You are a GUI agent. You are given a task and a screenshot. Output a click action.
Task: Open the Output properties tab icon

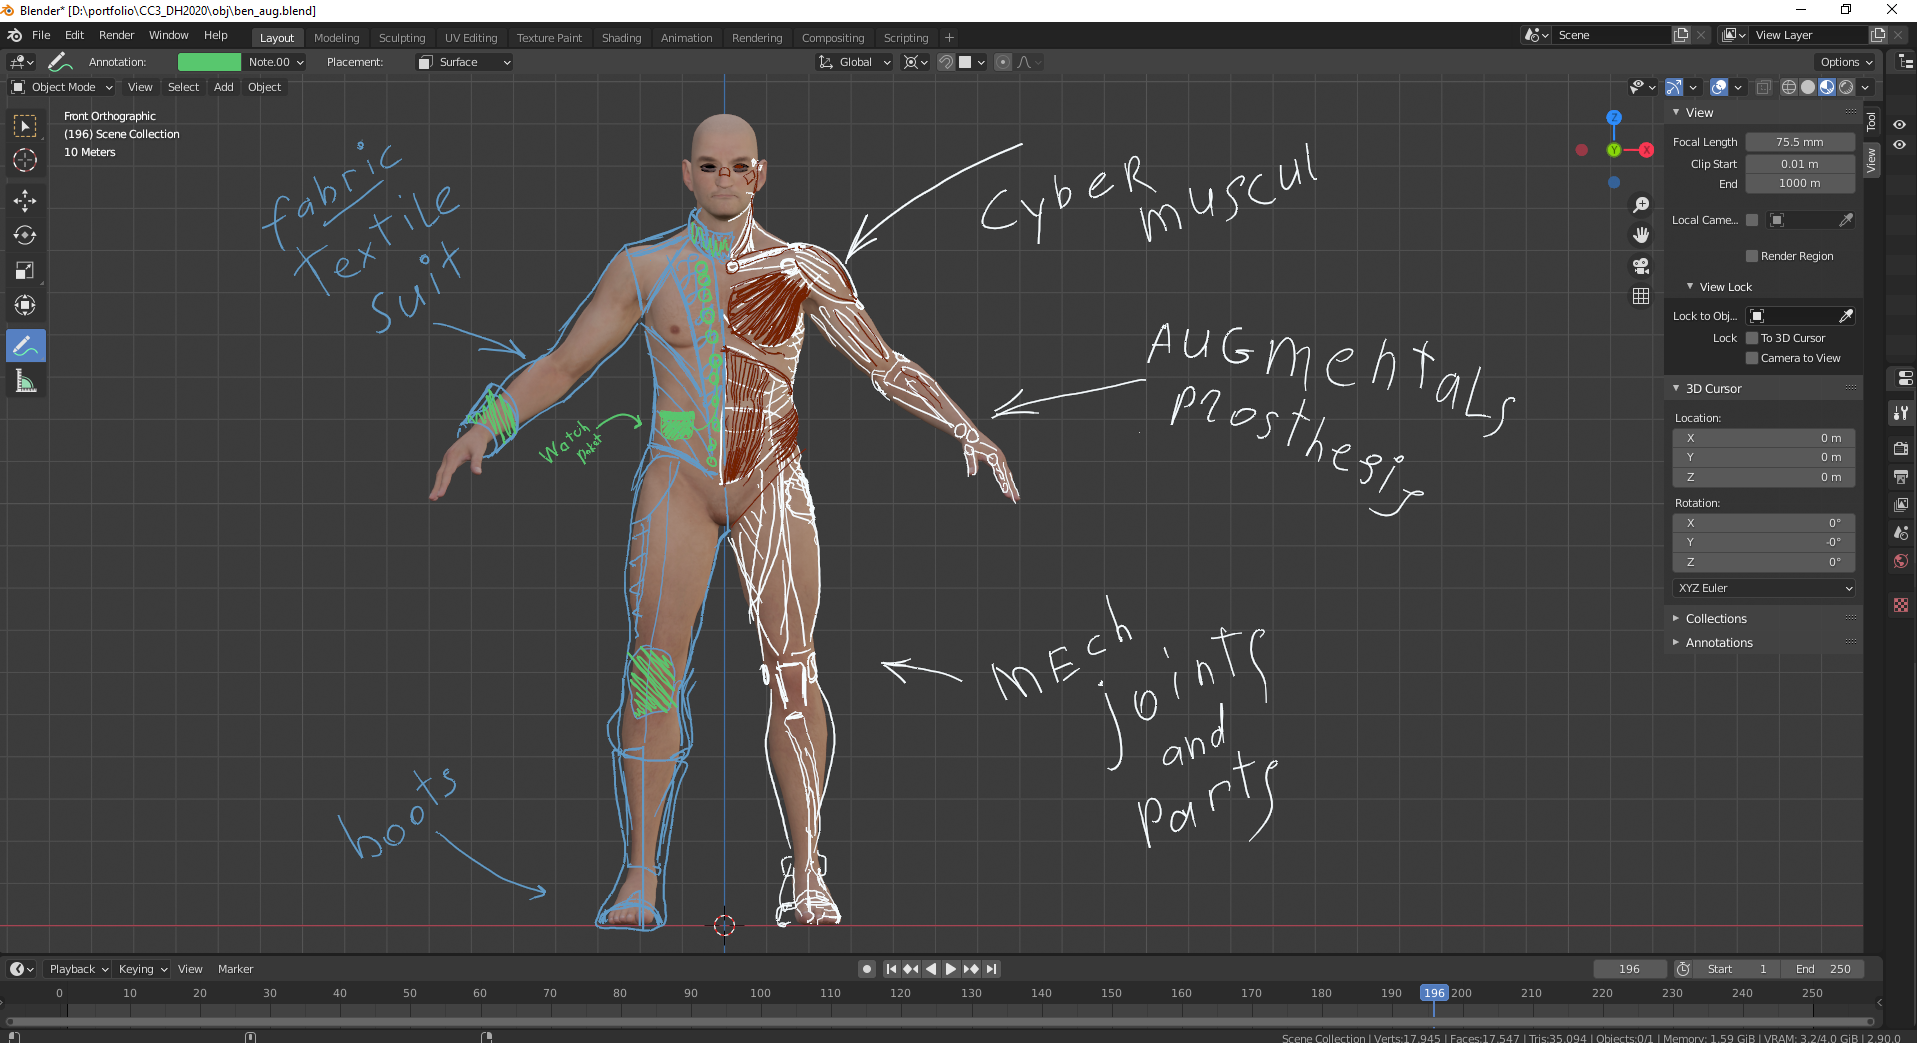coord(1901,477)
